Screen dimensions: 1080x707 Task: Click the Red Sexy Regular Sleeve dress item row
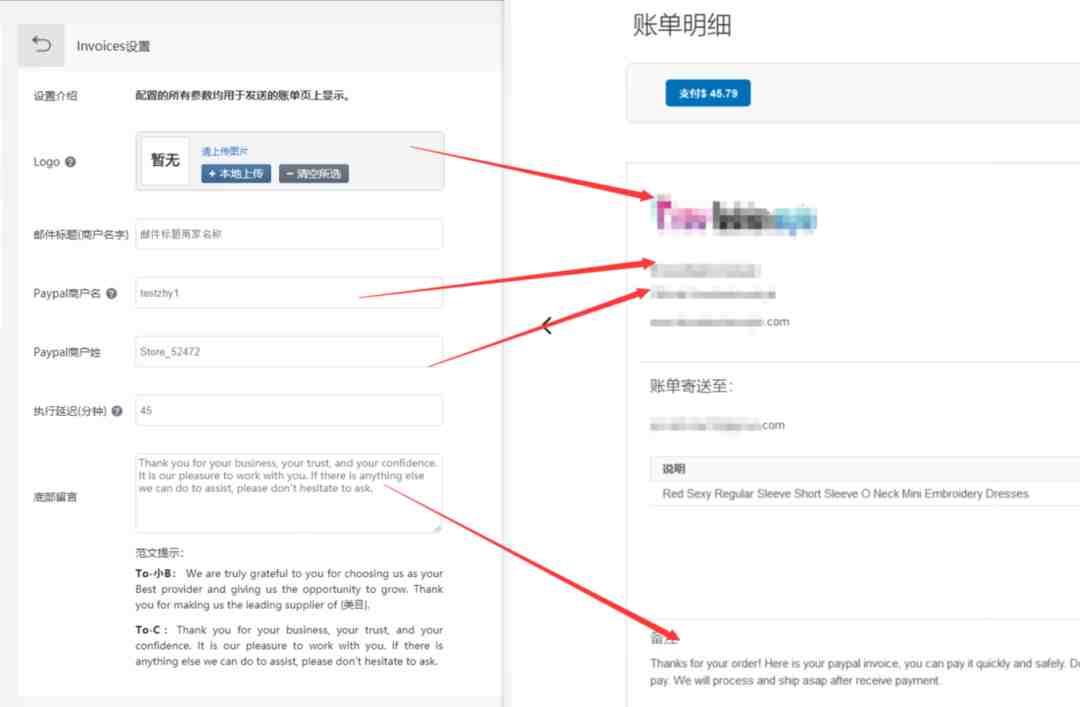(864, 493)
